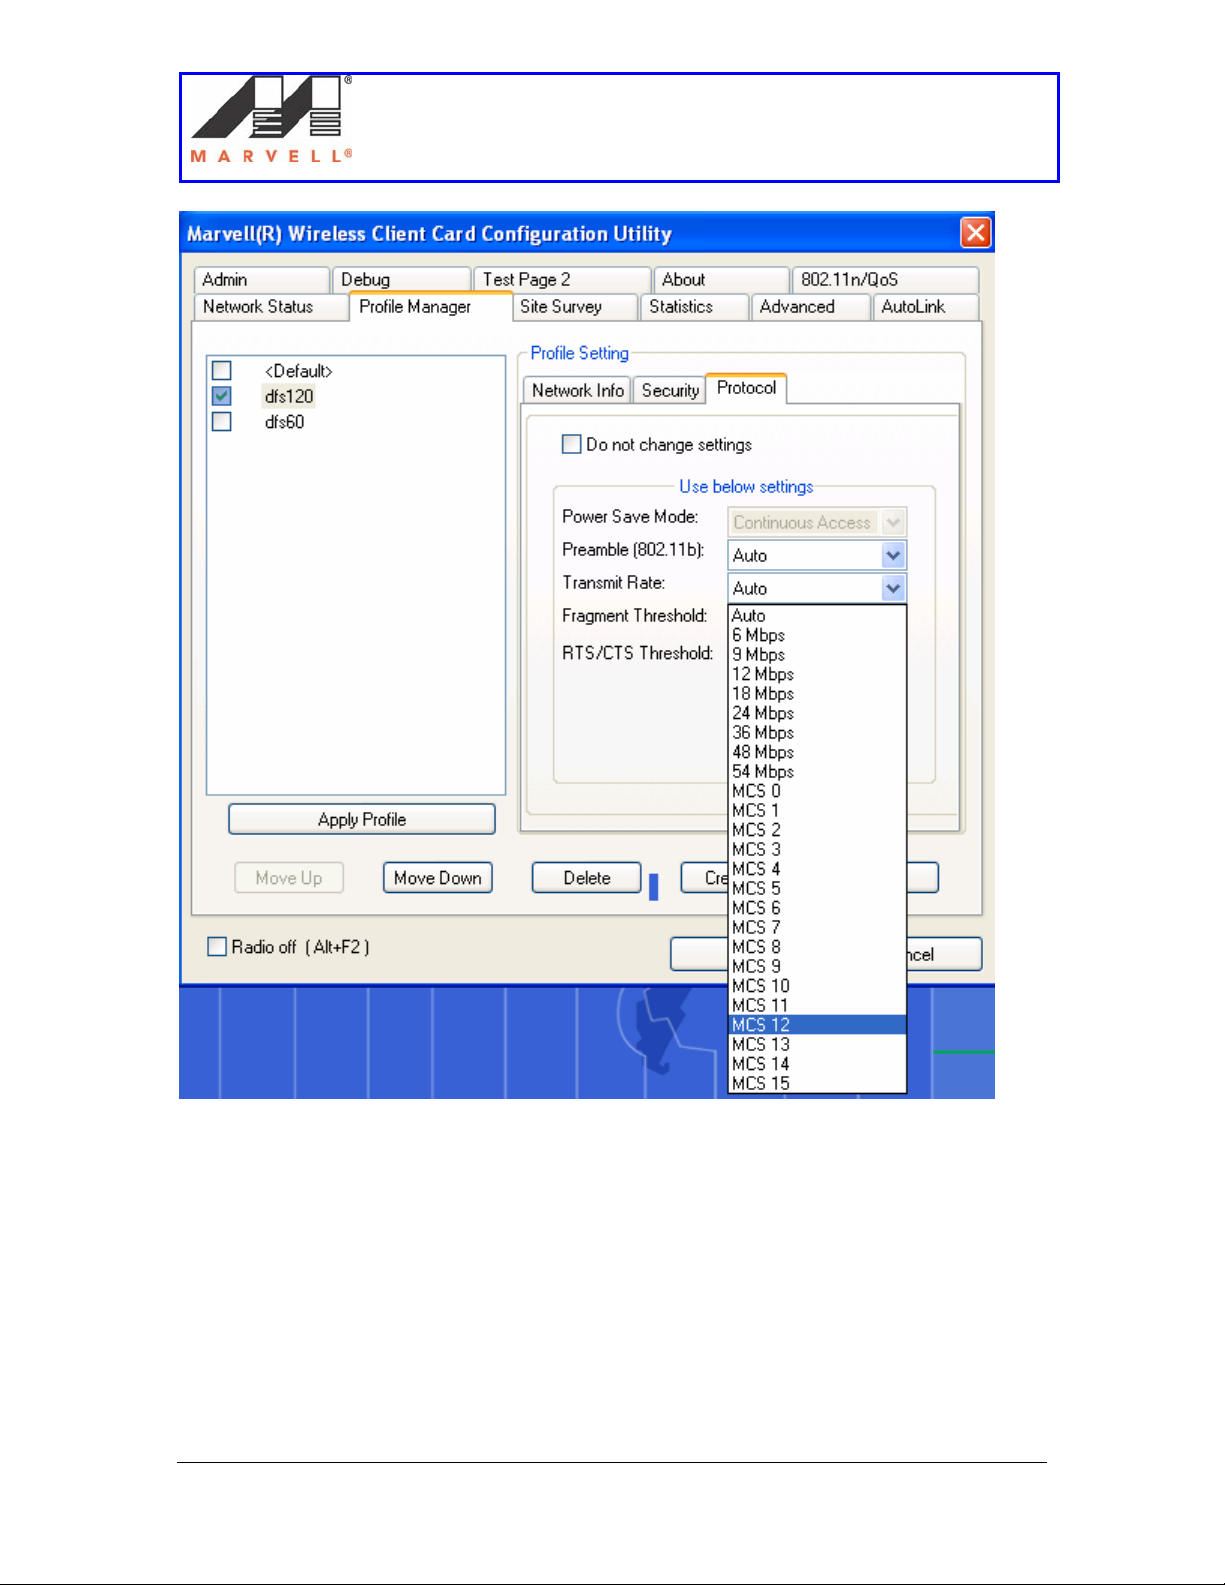Pick the highlighted MCS 12 option
1225x1585 pixels.
pyautogui.click(x=761, y=1024)
